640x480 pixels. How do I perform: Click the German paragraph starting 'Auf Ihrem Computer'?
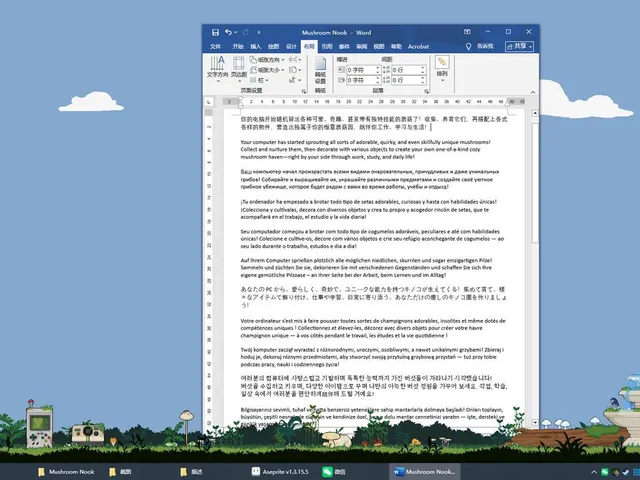coord(367,268)
